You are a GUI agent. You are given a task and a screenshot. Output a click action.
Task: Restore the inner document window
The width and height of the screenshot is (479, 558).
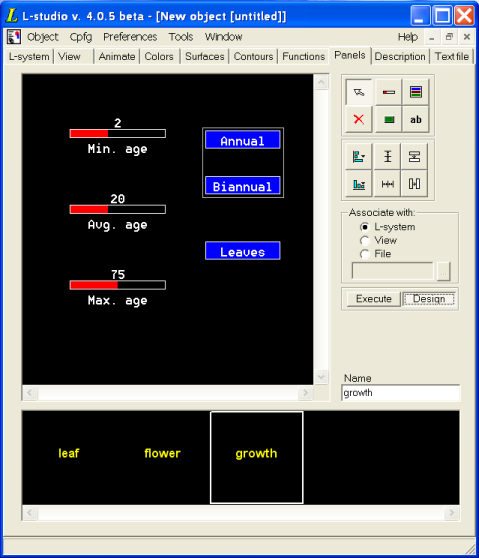(449, 37)
